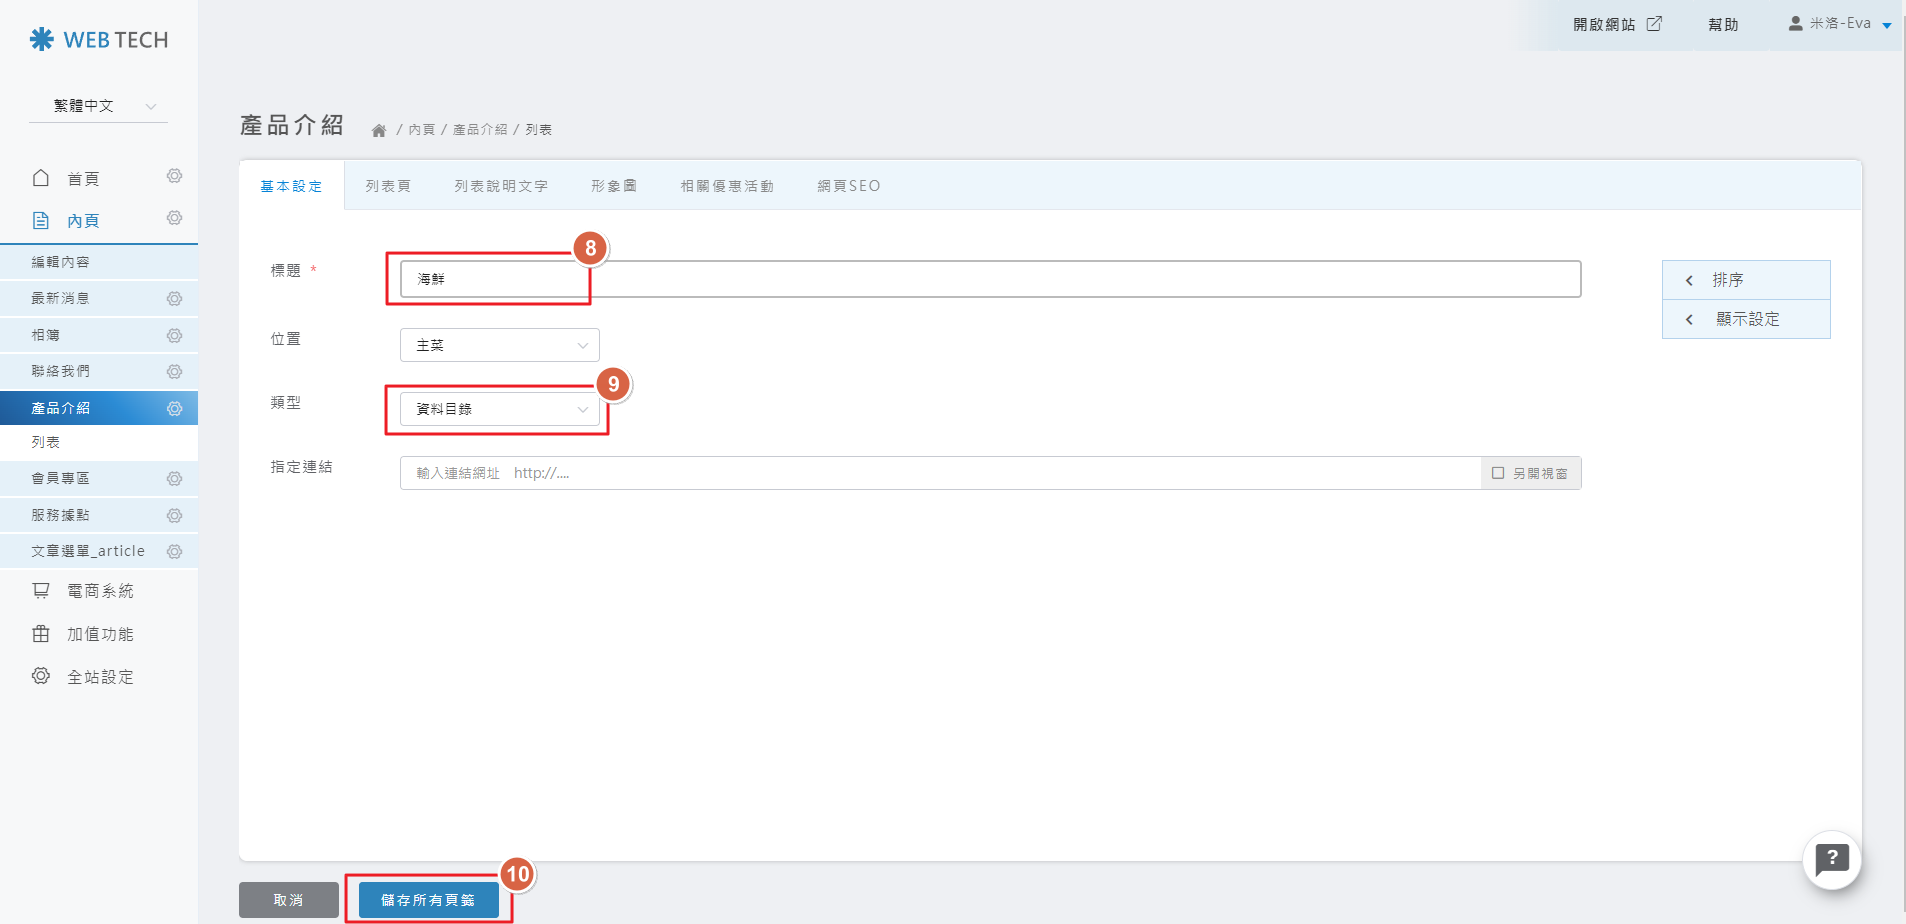This screenshot has width=1906, height=924.
Task: Click the 儲存所有頁籤 save button
Action: coord(428,900)
